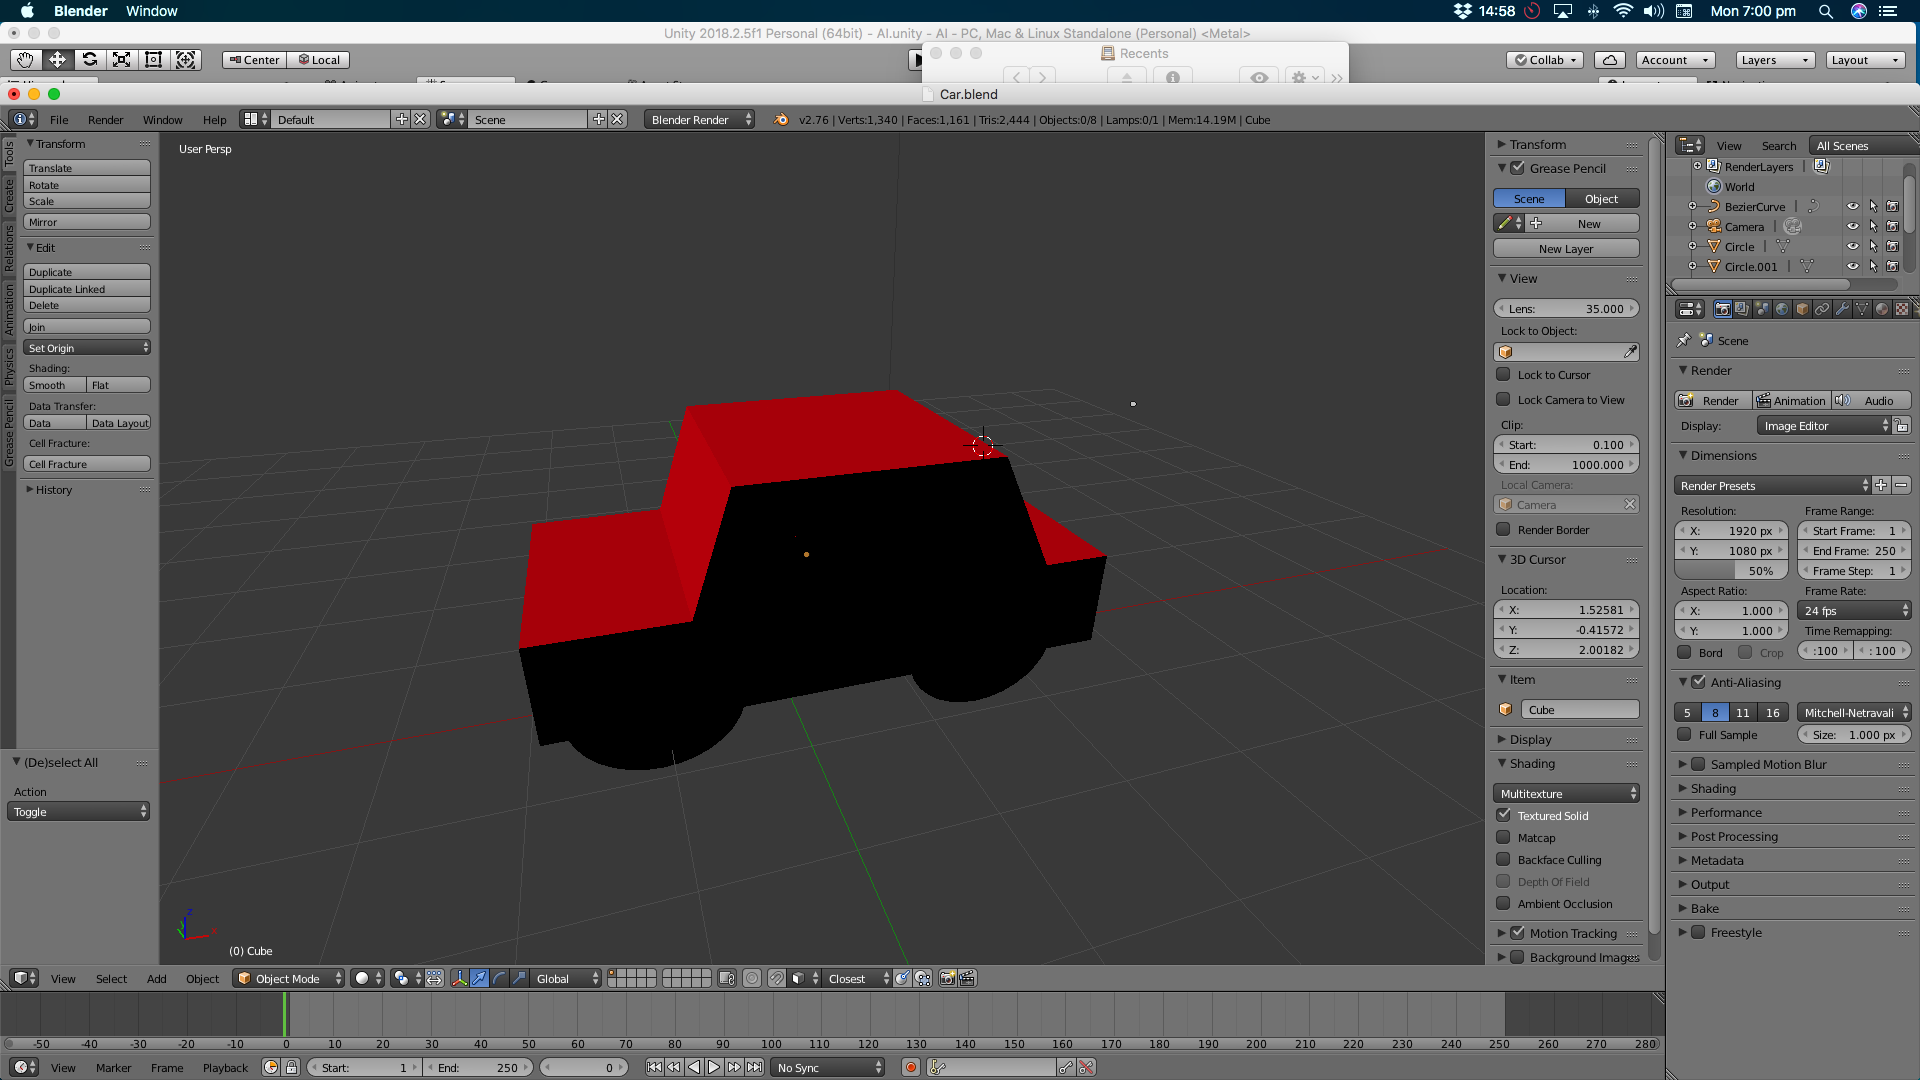The width and height of the screenshot is (1920, 1080).
Task: Uncheck the Textured Solid option
Action: 1503,816
